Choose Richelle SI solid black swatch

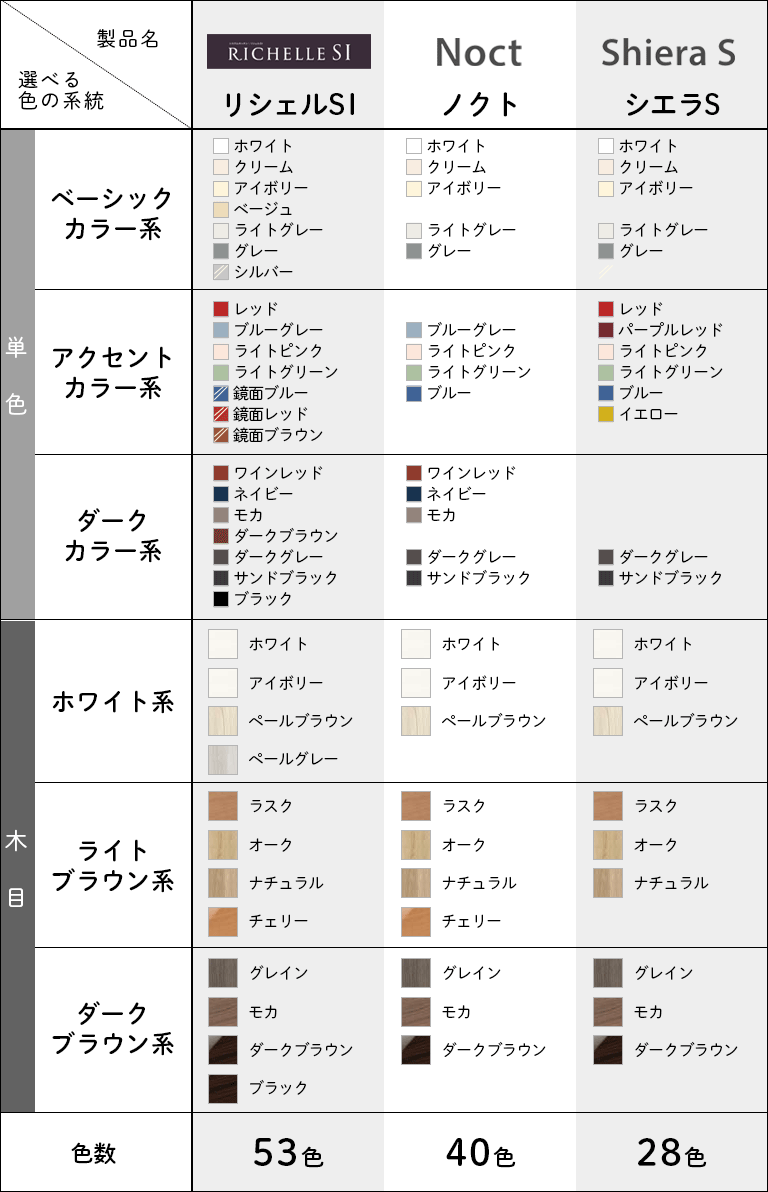[x=221, y=599]
